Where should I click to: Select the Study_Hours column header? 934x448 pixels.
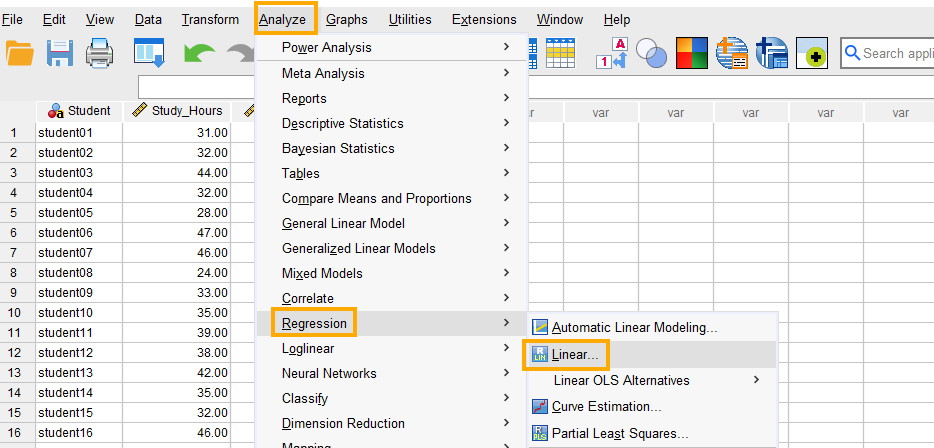(x=177, y=111)
